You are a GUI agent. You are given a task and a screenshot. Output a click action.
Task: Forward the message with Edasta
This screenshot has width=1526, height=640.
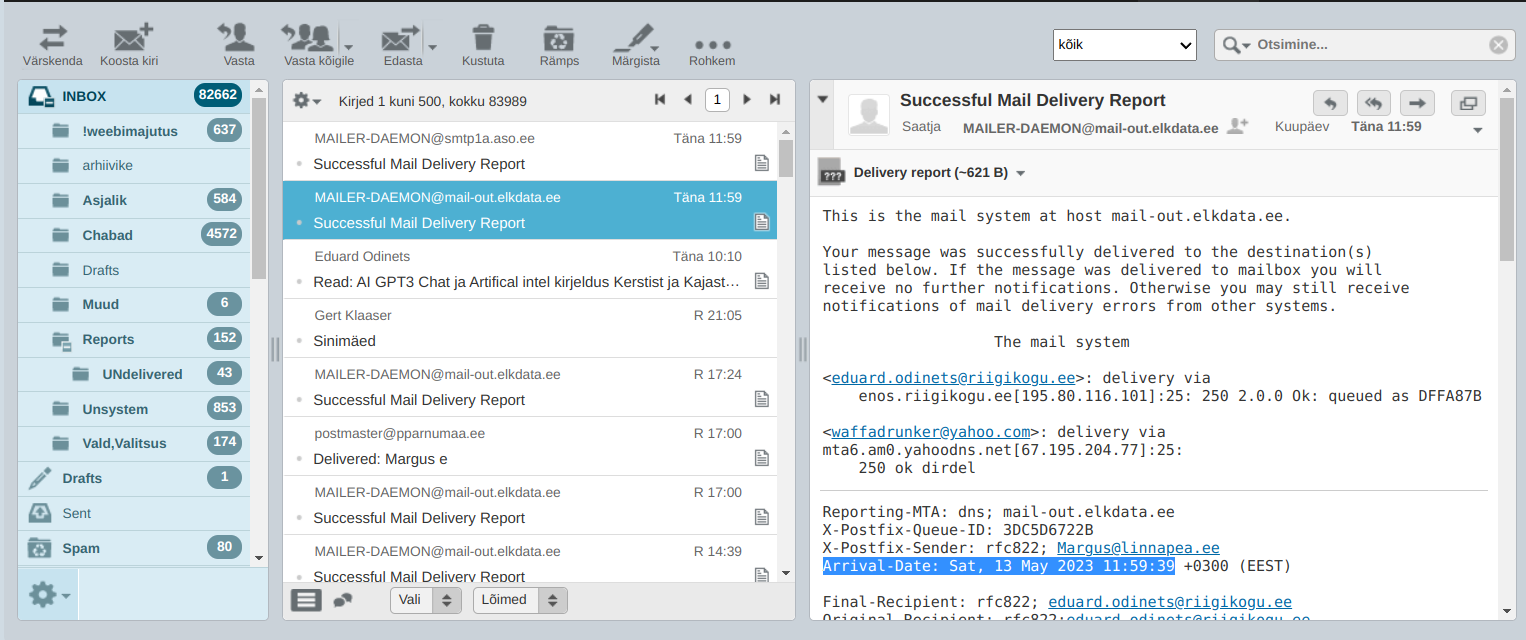tap(402, 45)
